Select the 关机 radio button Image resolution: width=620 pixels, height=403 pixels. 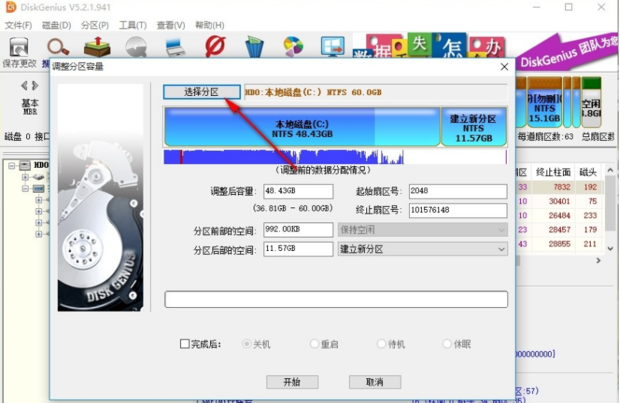(x=247, y=344)
